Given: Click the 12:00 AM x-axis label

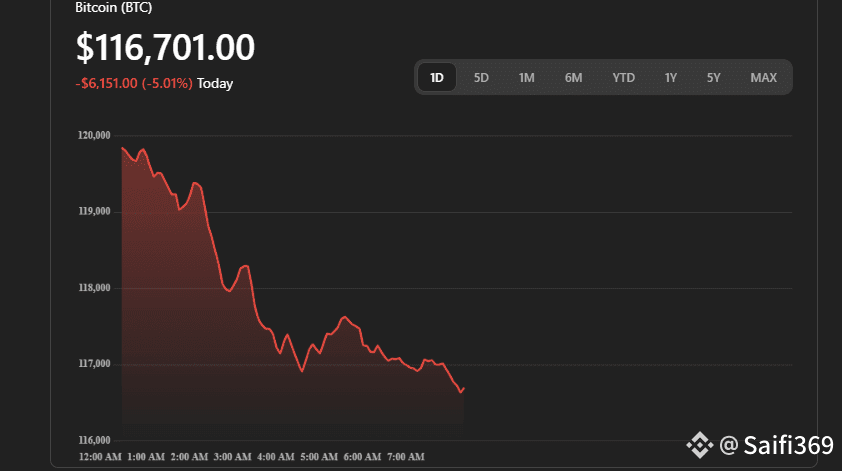Looking at the screenshot, I should point(100,457).
